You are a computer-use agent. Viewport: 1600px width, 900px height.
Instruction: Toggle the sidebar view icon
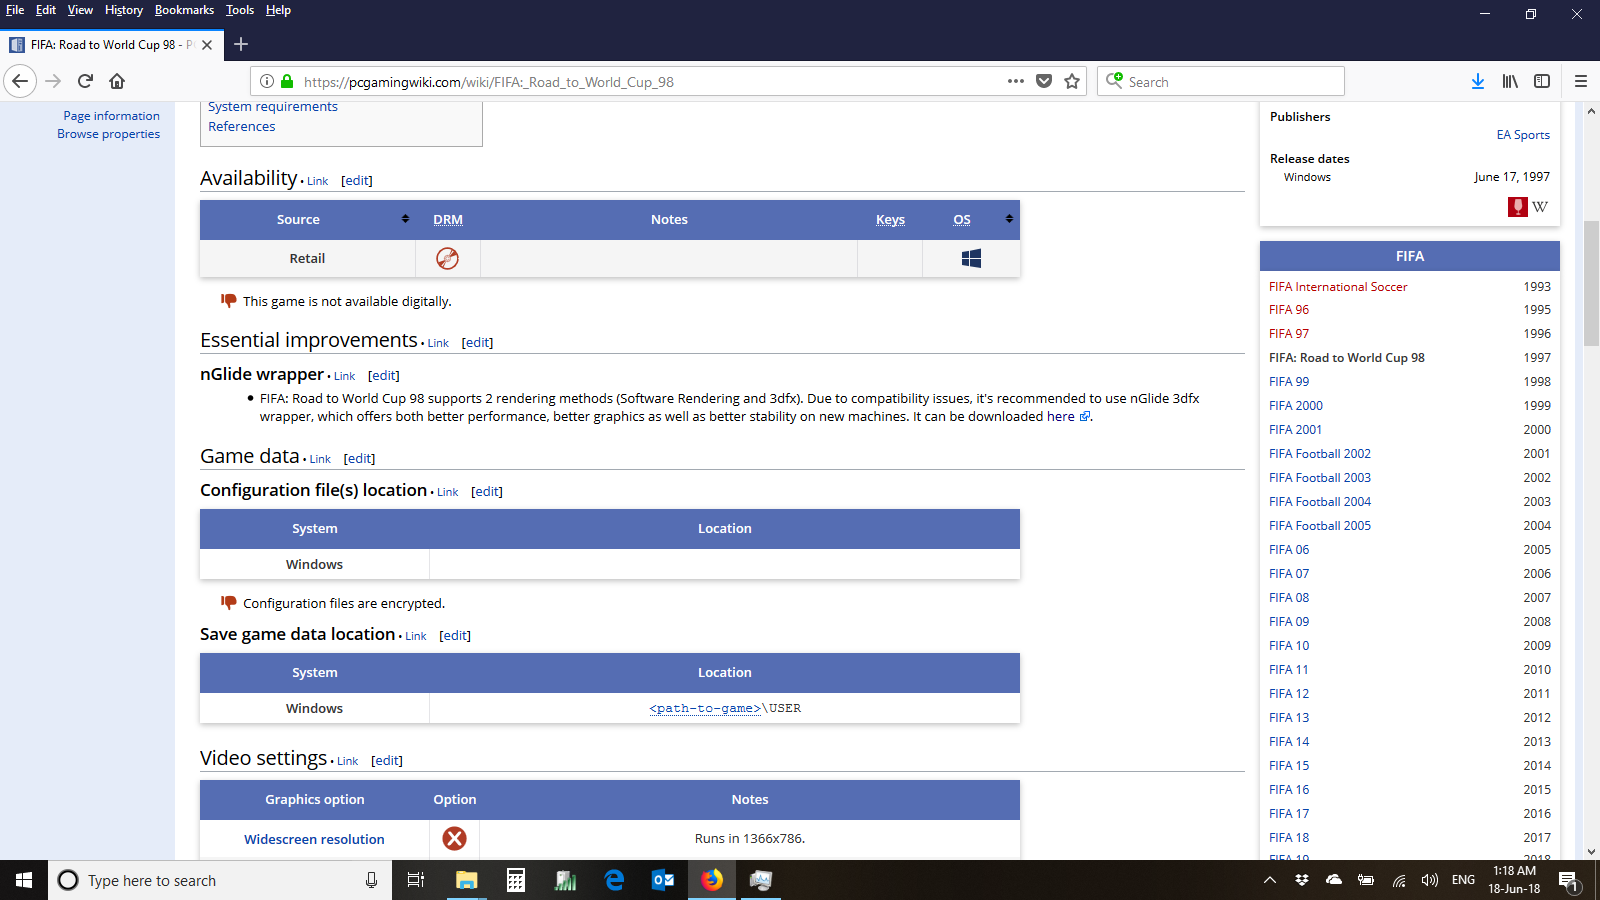(x=1542, y=82)
